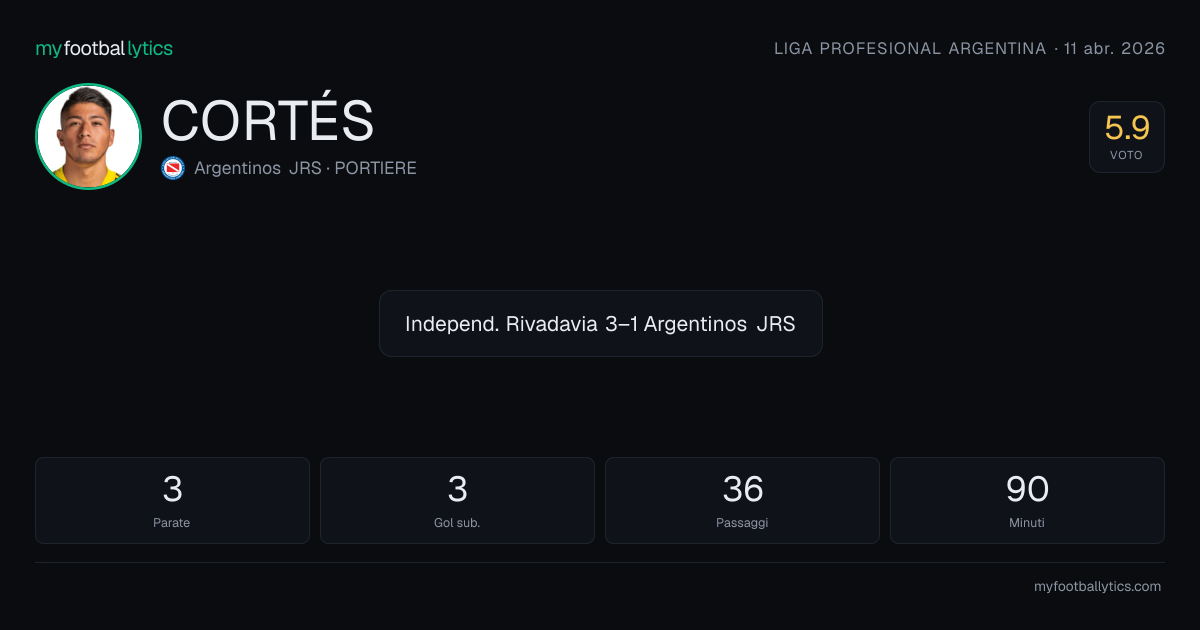Open the Minuti stat card

click(1027, 500)
